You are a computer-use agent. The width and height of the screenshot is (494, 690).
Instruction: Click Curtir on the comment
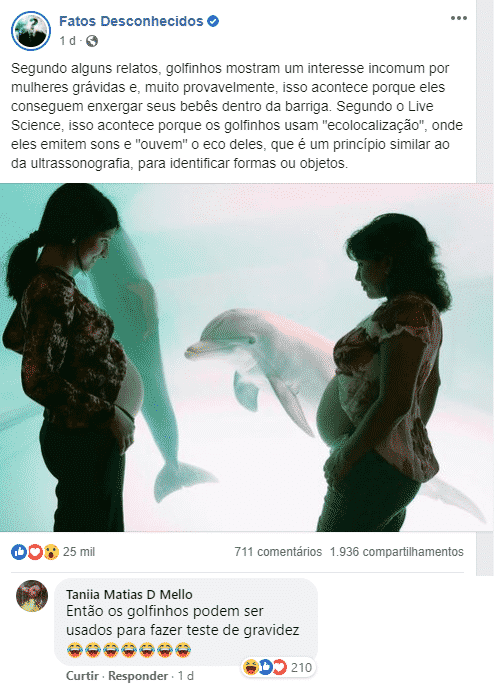click(x=82, y=675)
